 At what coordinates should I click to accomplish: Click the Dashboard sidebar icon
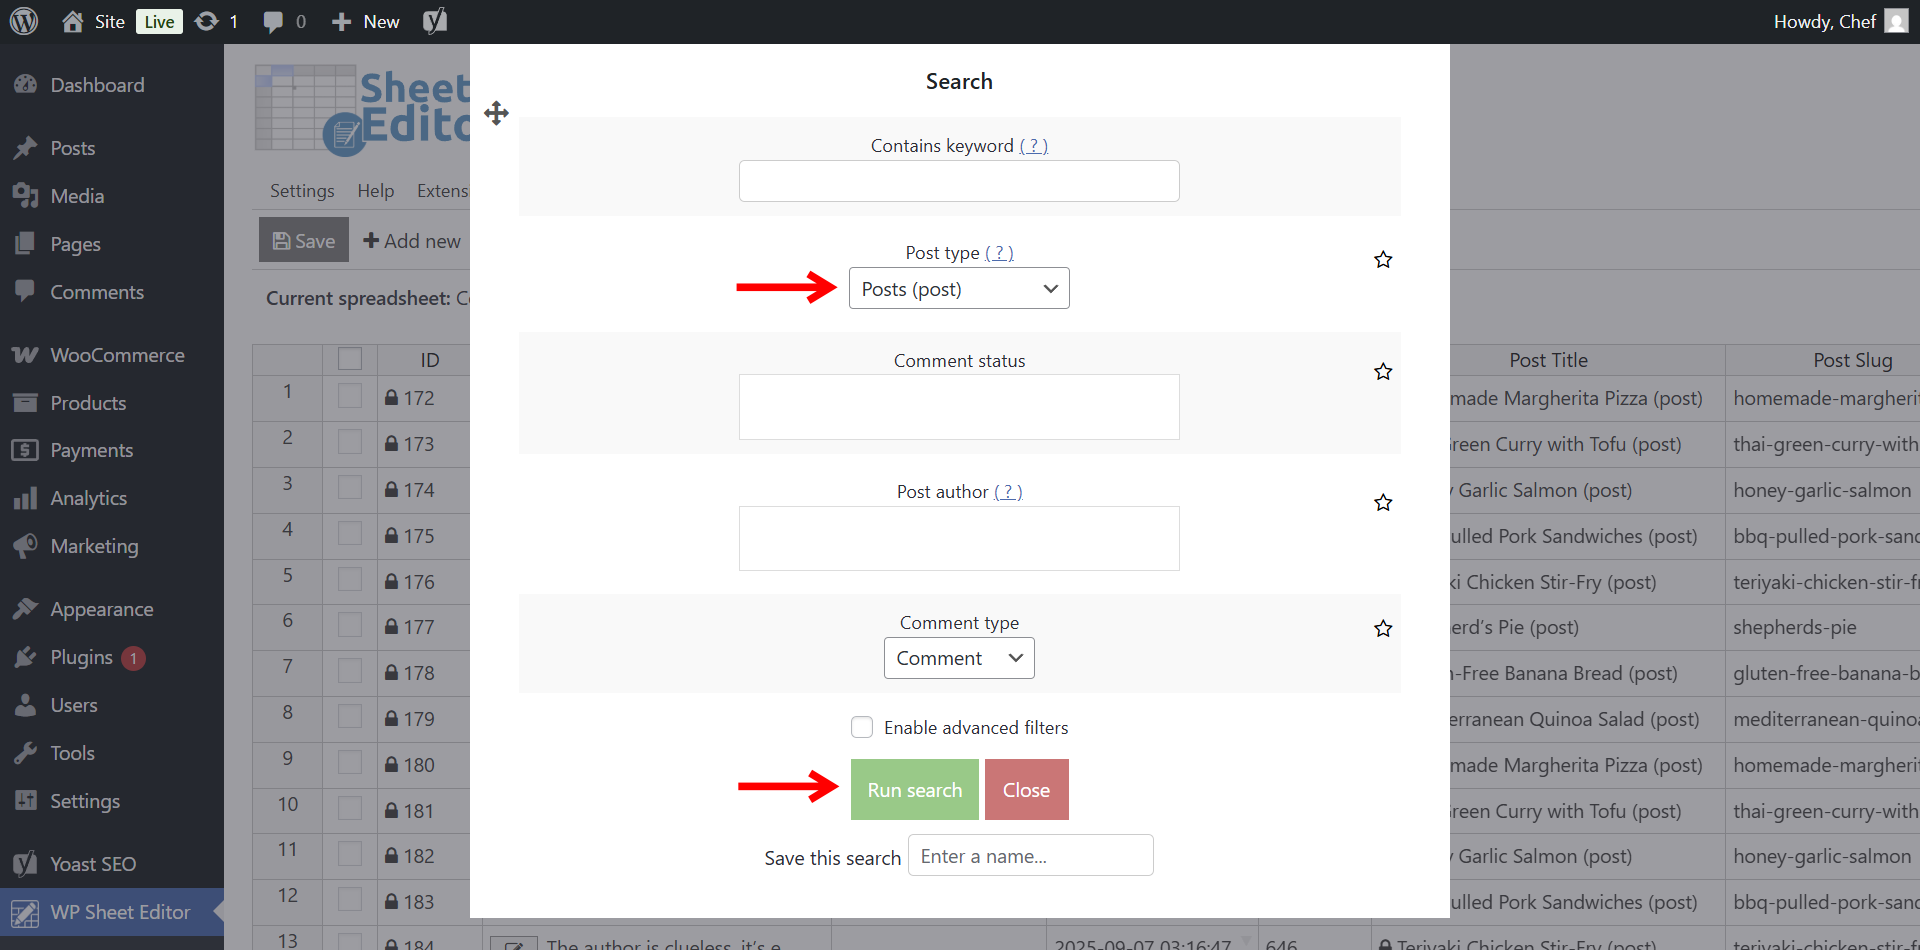coord(26,85)
